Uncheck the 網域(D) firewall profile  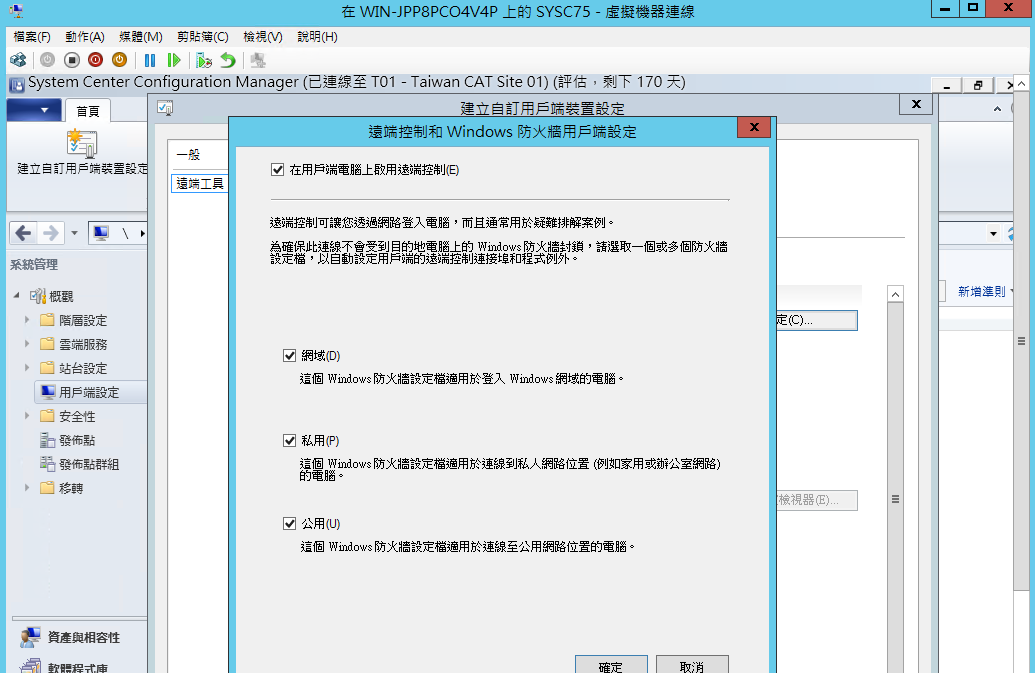289,356
